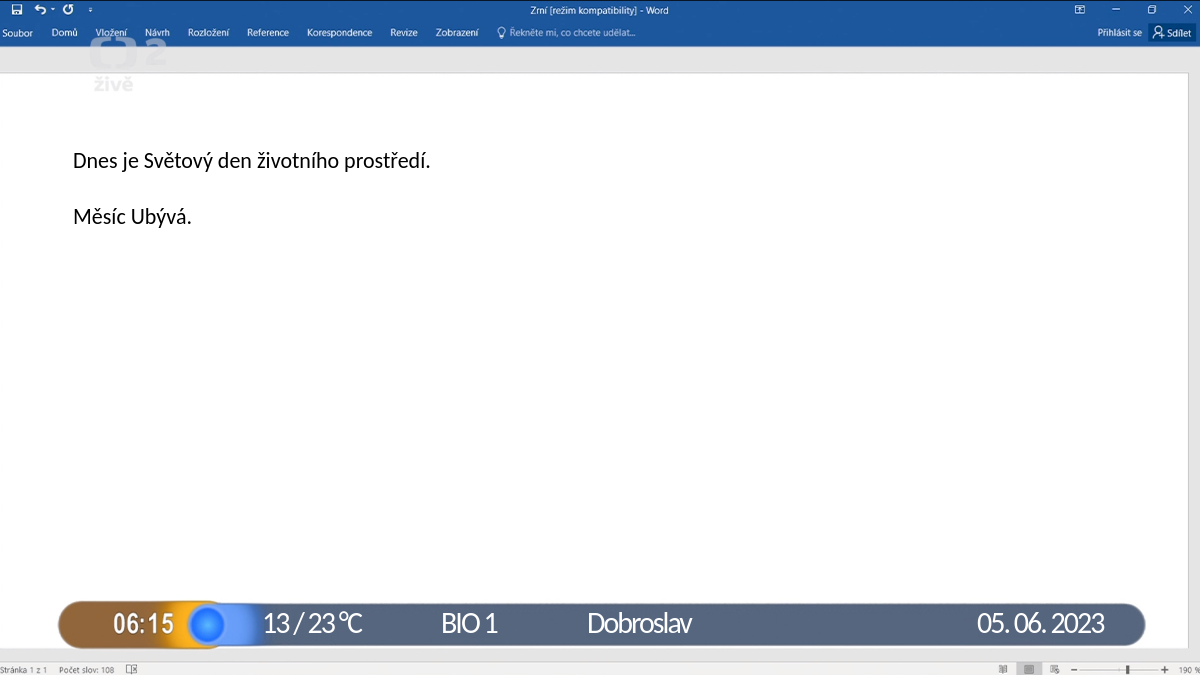Repeat the last action with the redo icon
Viewport: 1200px width, 676px height.
click(x=68, y=10)
